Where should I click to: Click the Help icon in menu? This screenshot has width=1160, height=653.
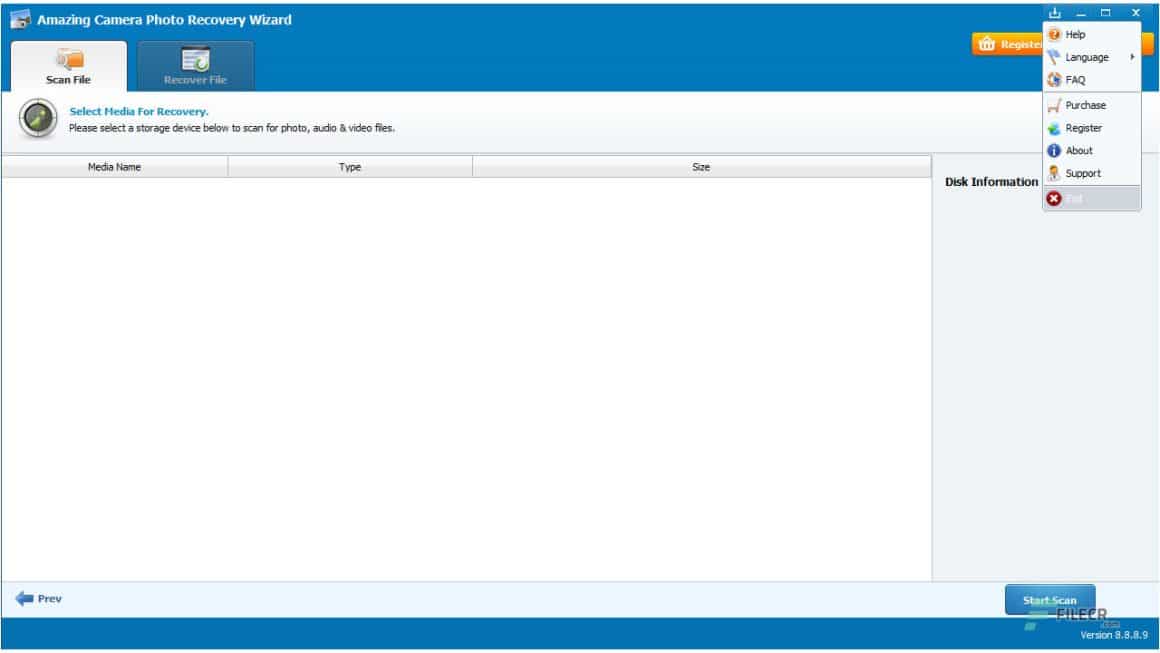coord(1054,35)
